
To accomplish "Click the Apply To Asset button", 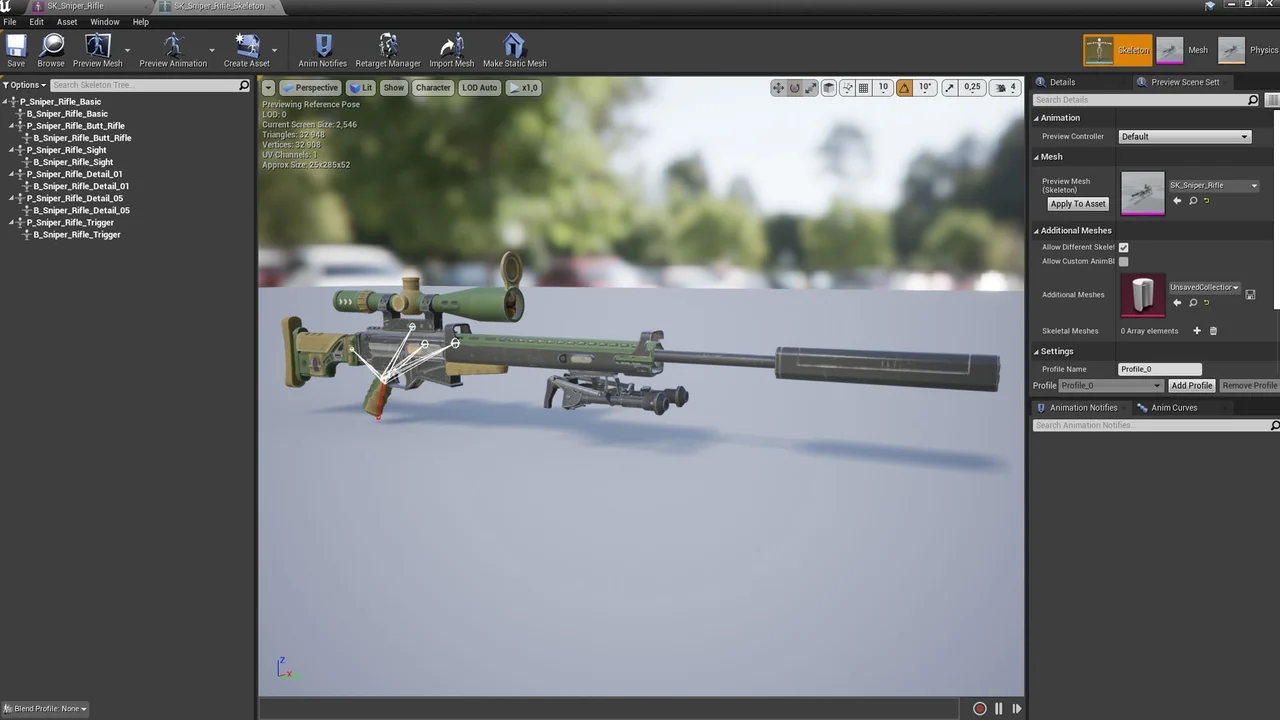I will 1077,203.
